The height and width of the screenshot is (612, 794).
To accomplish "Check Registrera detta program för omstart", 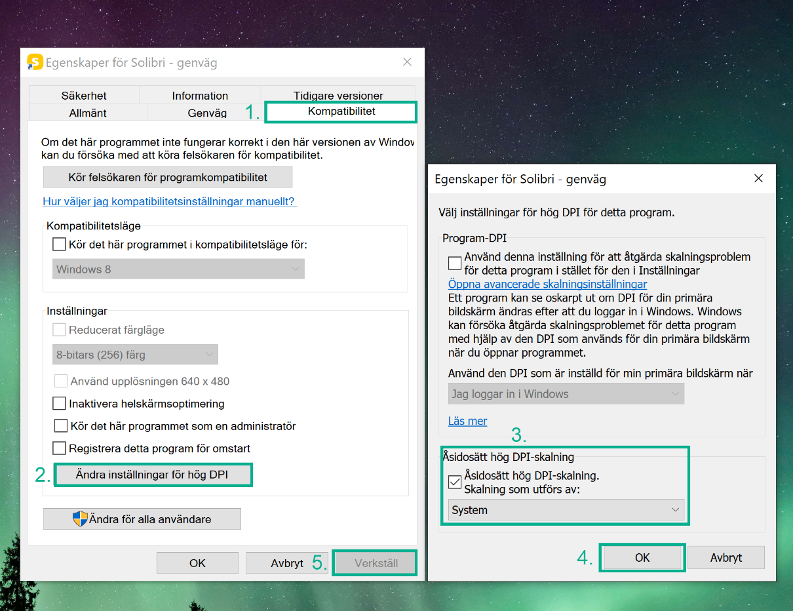I will (59, 448).
